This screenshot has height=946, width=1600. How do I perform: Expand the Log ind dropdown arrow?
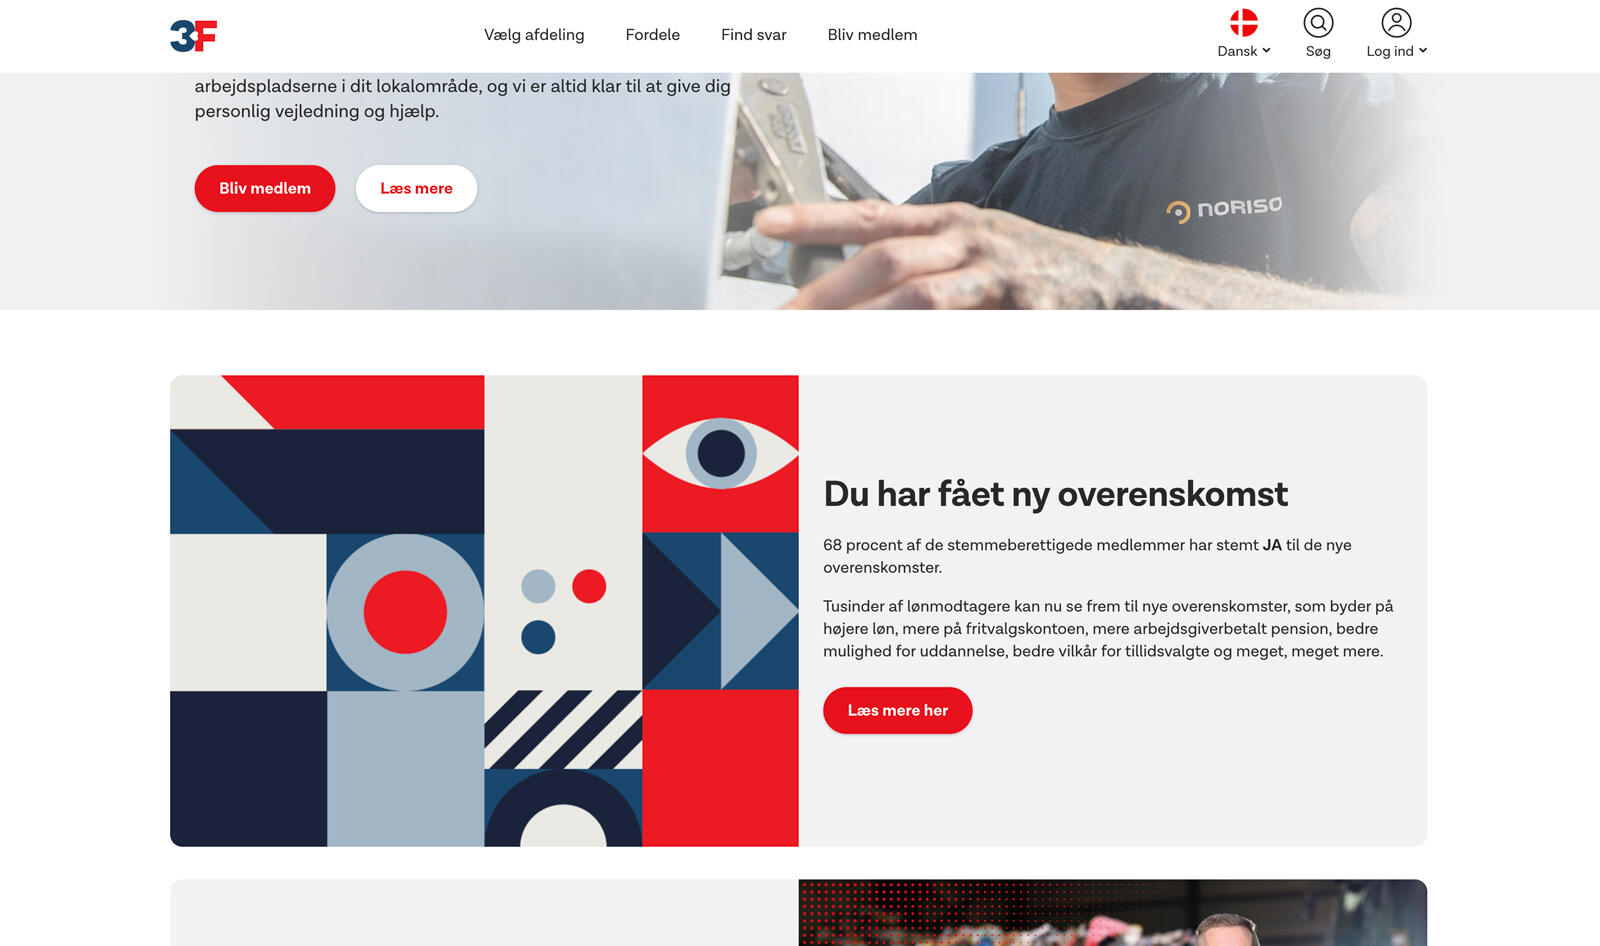pyautogui.click(x=1423, y=50)
